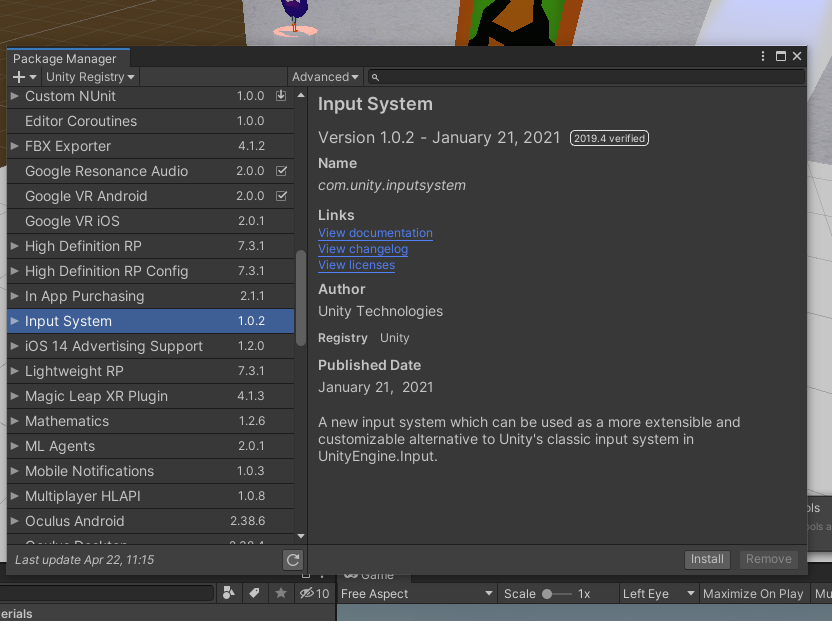Image resolution: width=832 pixels, height=621 pixels.
Task: Install the Input System package
Action: pos(707,559)
